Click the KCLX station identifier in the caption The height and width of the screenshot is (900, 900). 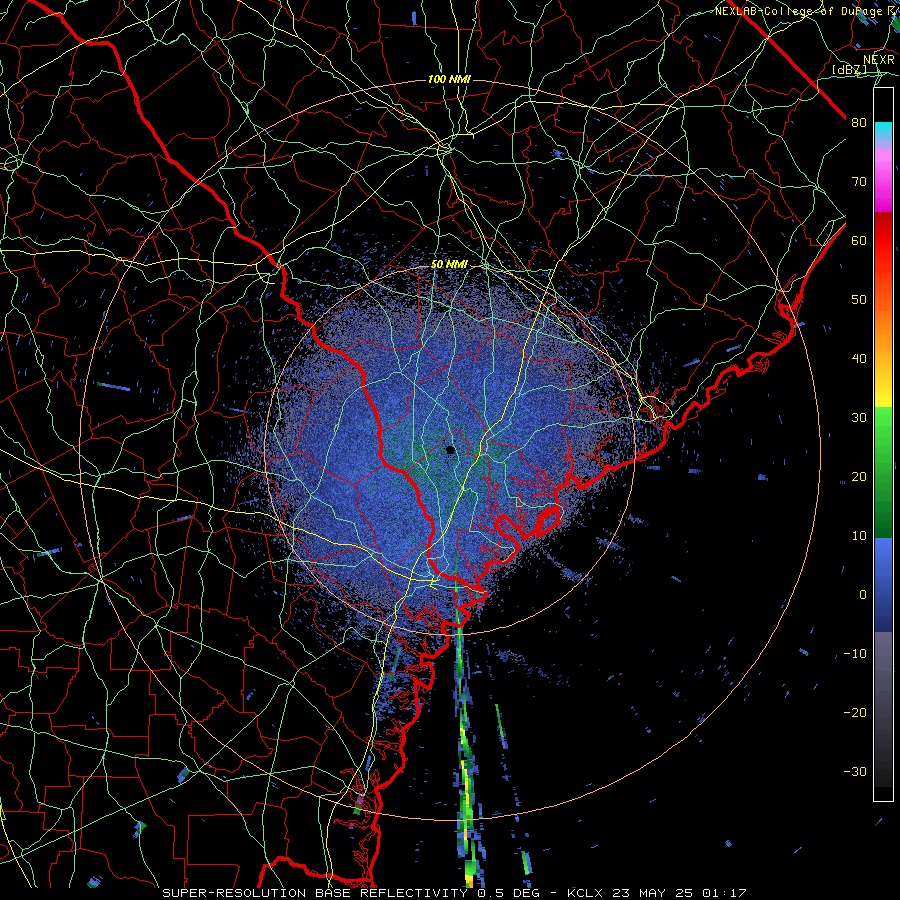coord(585,893)
